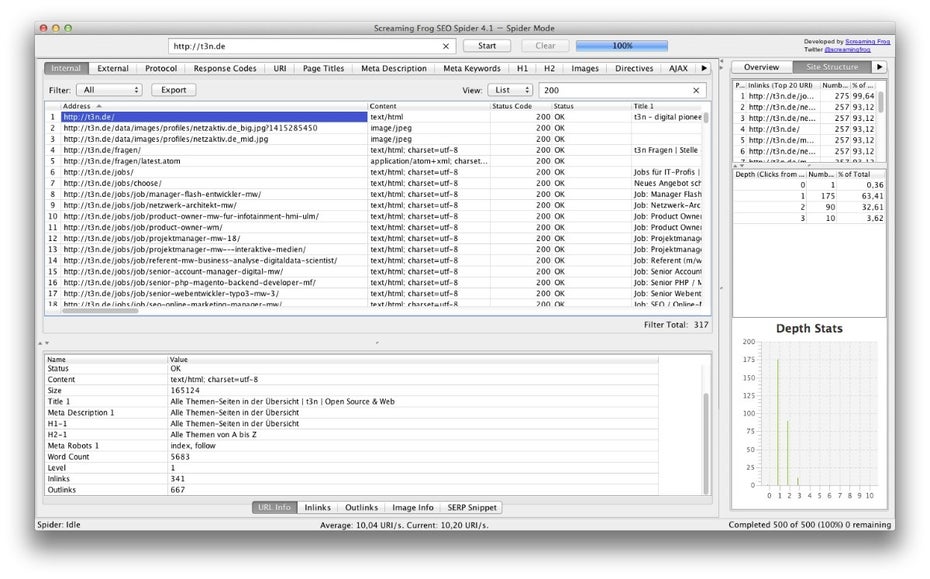
Task: Sort by the Title 1 column header
Action: [x=667, y=106]
